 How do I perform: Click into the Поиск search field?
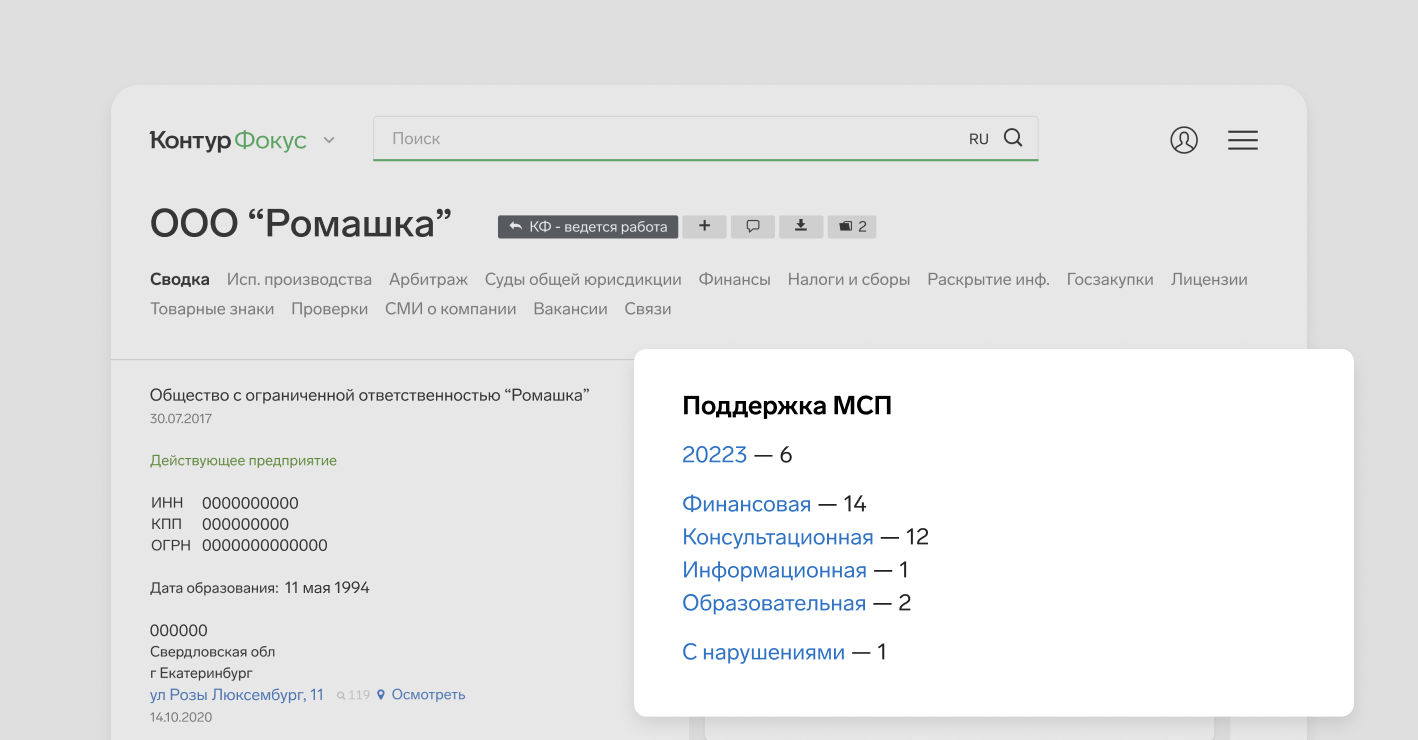(x=660, y=139)
